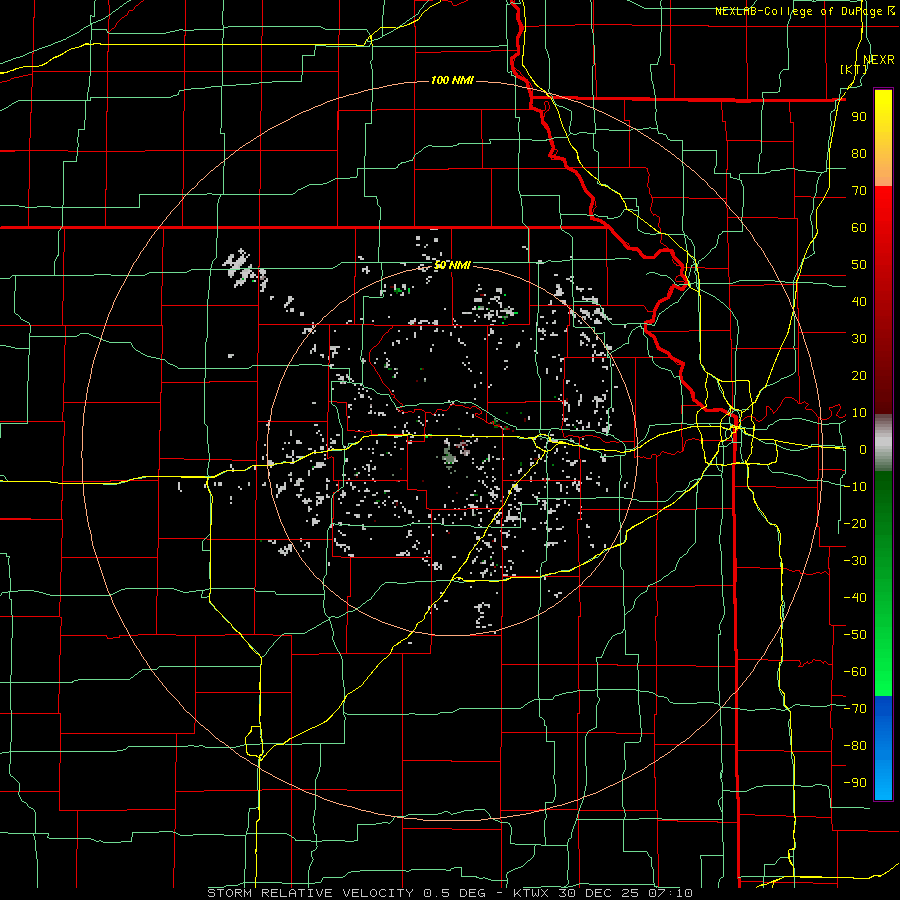Click the "KTWX" radar site identifier
Image resolution: width=900 pixels, height=900 pixels.
tap(531, 893)
